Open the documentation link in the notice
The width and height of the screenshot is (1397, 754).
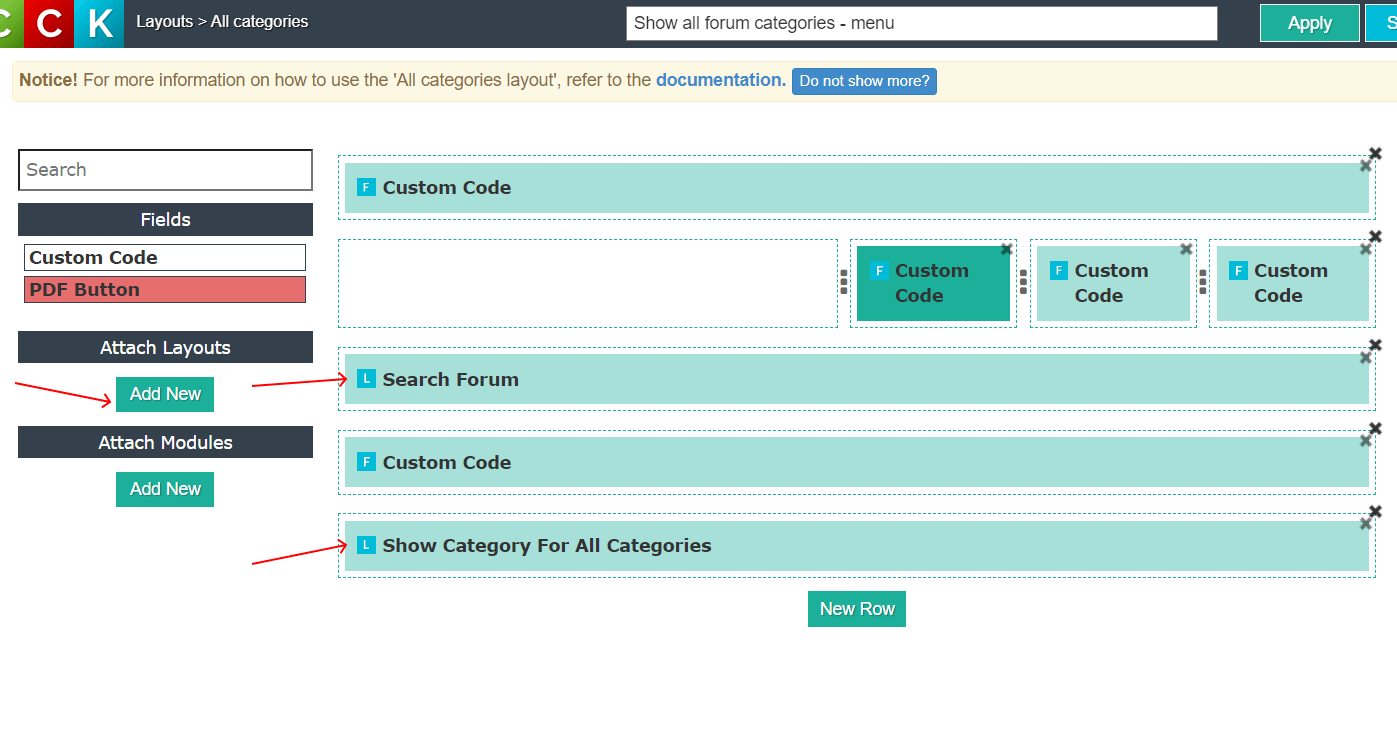click(721, 80)
